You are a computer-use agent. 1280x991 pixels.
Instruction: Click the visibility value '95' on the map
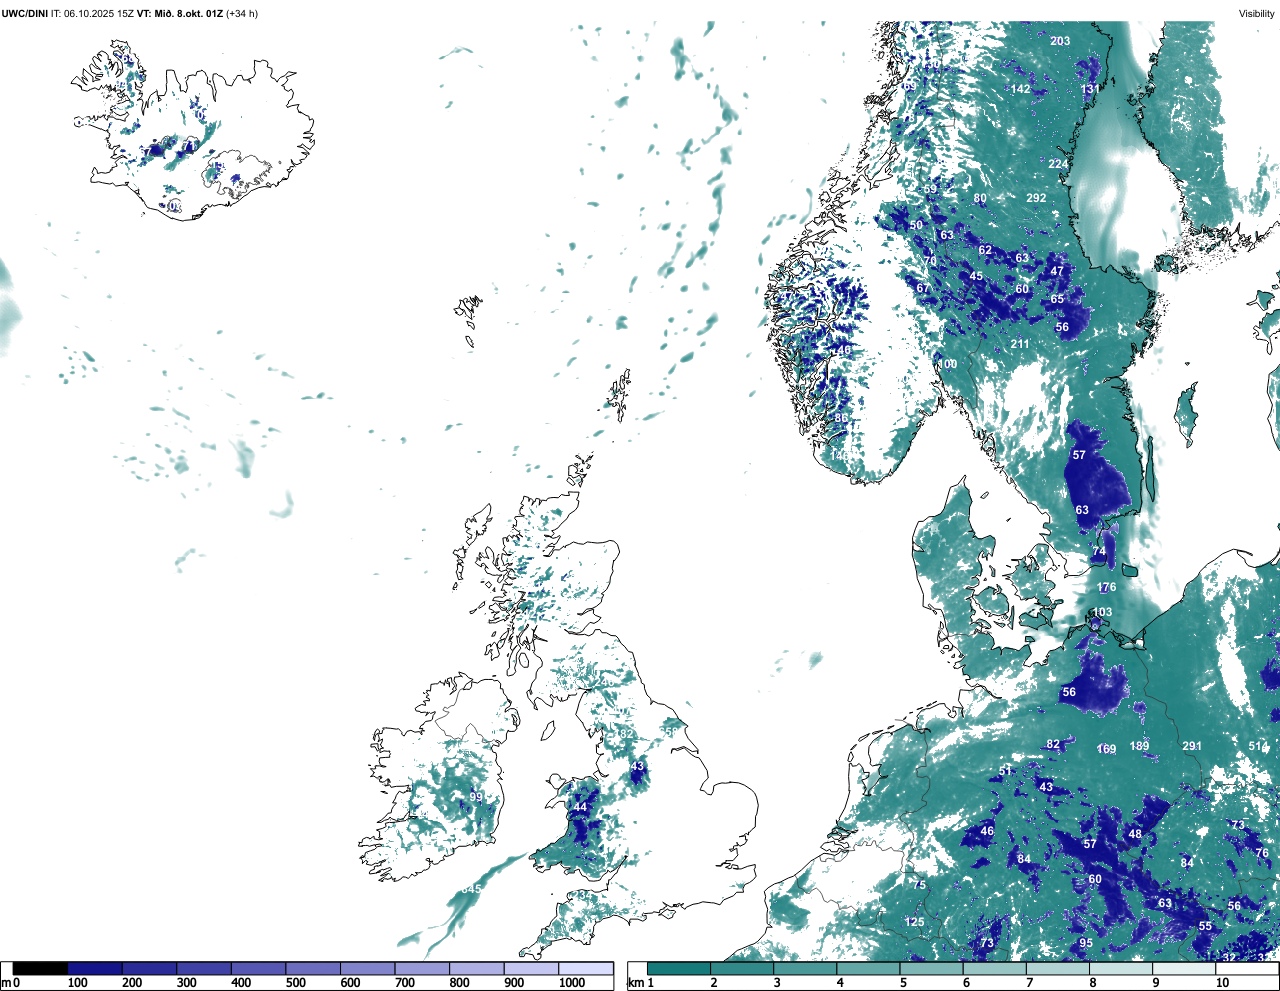[1086, 944]
